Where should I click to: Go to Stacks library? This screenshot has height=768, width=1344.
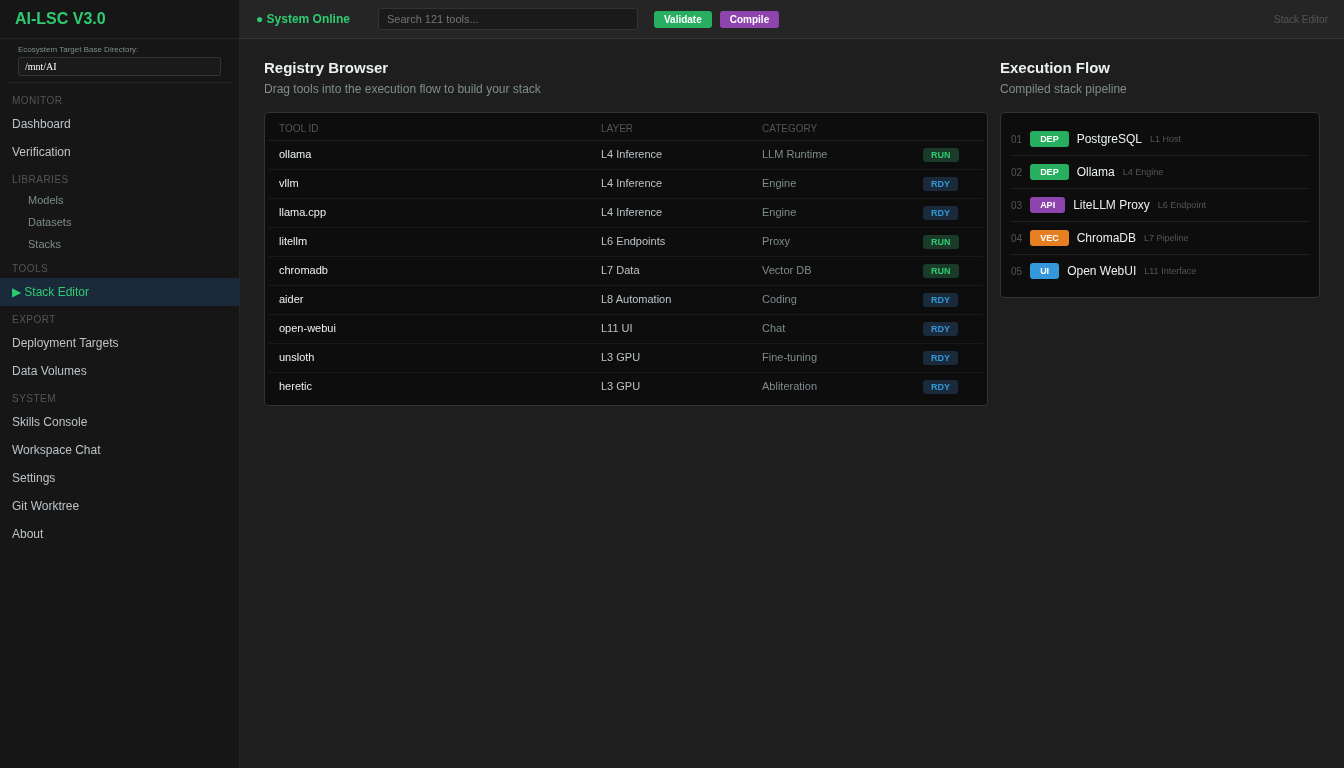pos(119,244)
